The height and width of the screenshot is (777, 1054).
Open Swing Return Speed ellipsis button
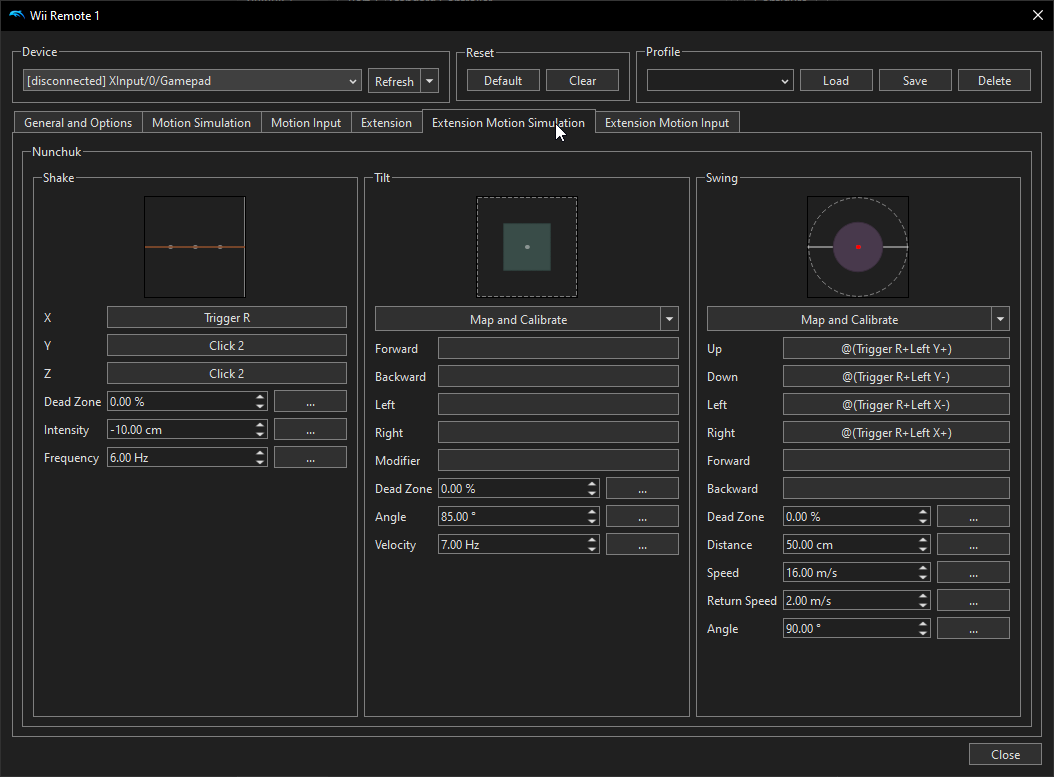click(x=973, y=601)
